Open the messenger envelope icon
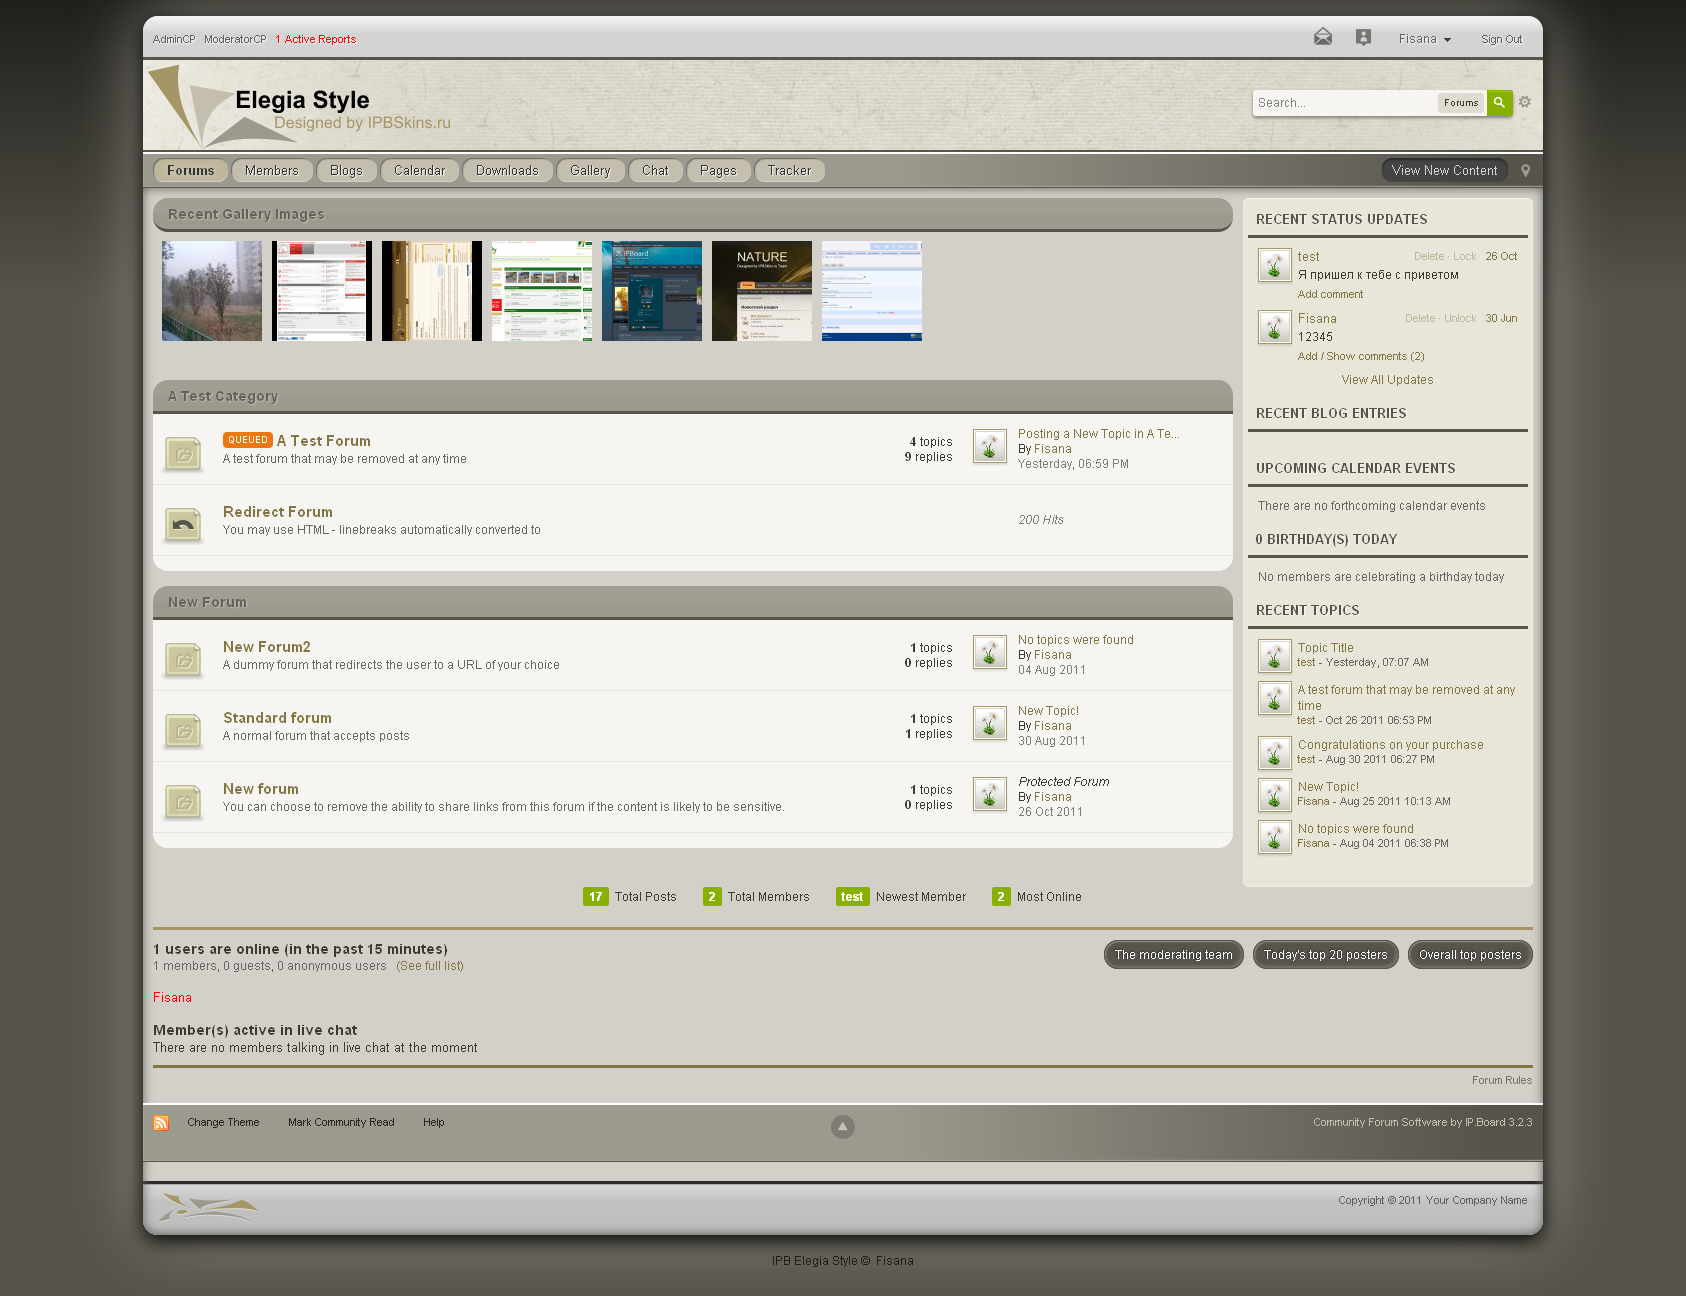The height and width of the screenshot is (1296, 1686). pos(1322,38)
